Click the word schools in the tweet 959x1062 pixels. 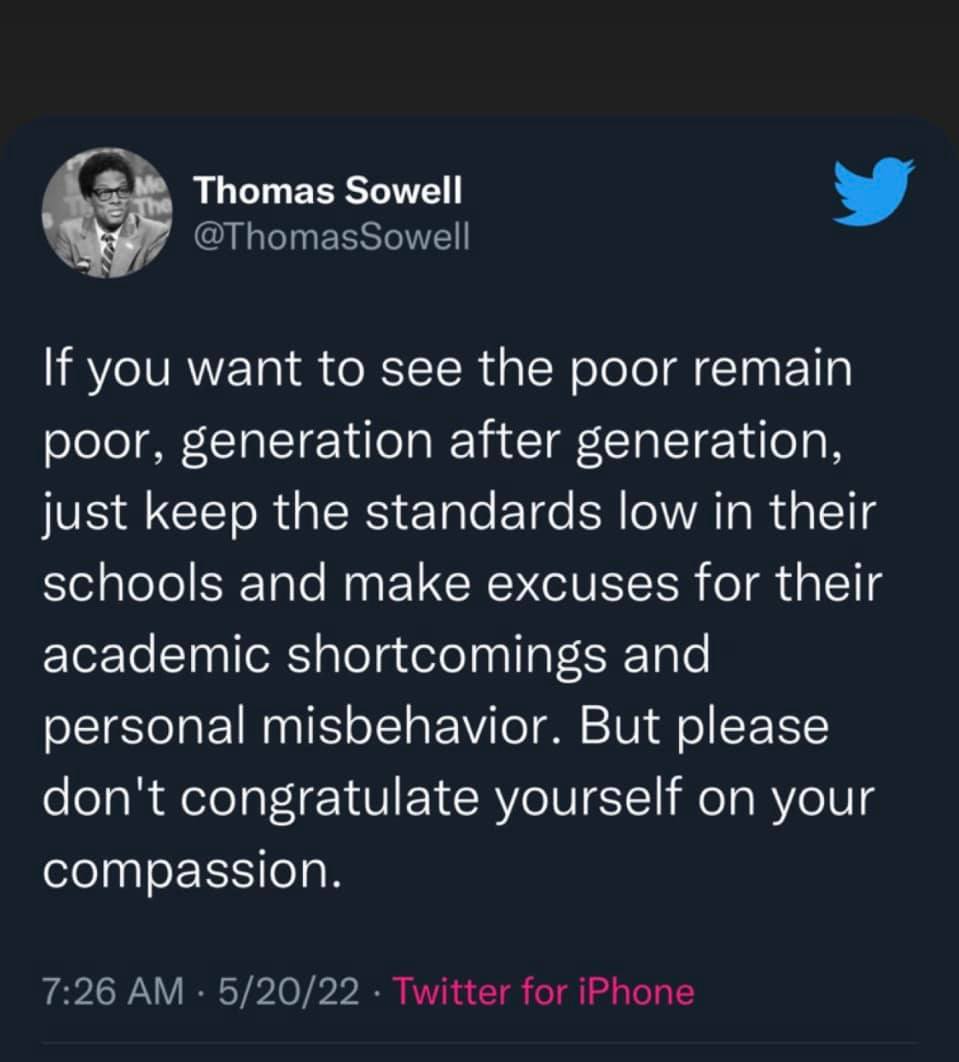tap(133, 584)
